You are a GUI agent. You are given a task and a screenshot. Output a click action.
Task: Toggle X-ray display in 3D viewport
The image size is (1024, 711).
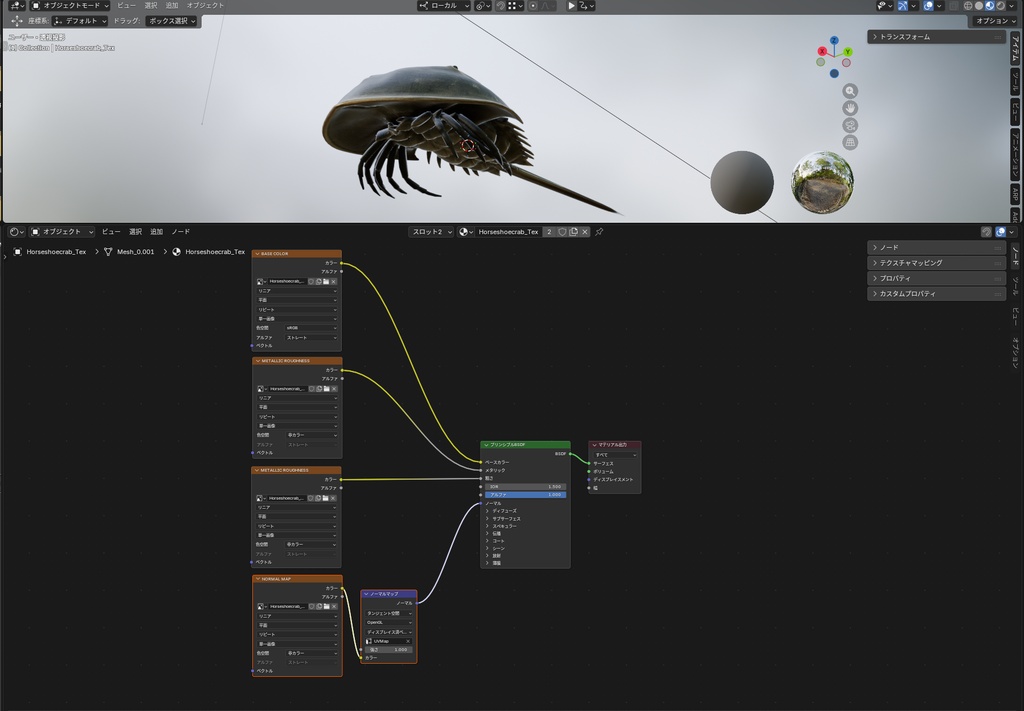[x=954, y=5]
